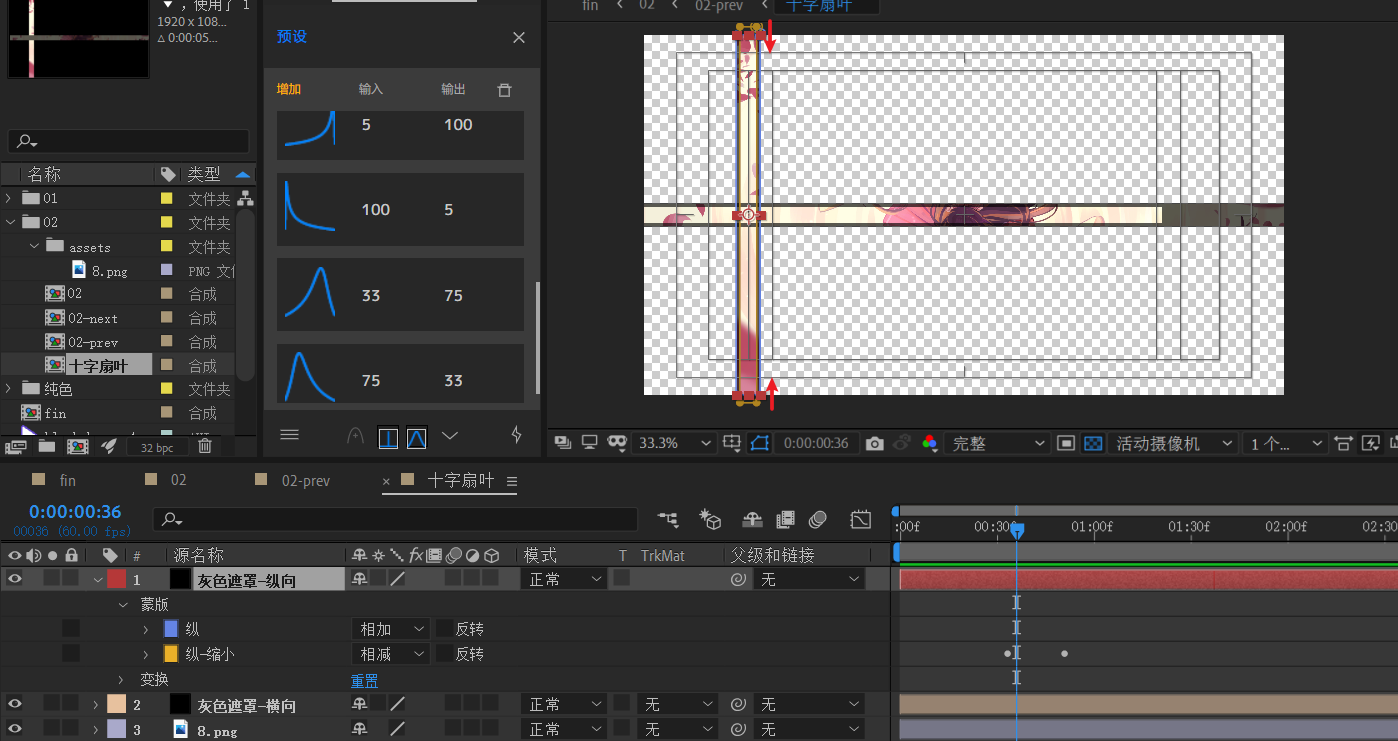Image resolution: width=1398 pixels, height=741 pixels.
Task: Expand the 01 folder in project panel
Action: [x=9, y=198]
